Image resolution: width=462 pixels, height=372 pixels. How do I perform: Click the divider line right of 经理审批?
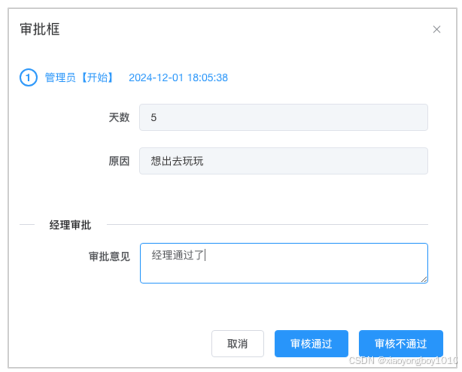(267, 225)
